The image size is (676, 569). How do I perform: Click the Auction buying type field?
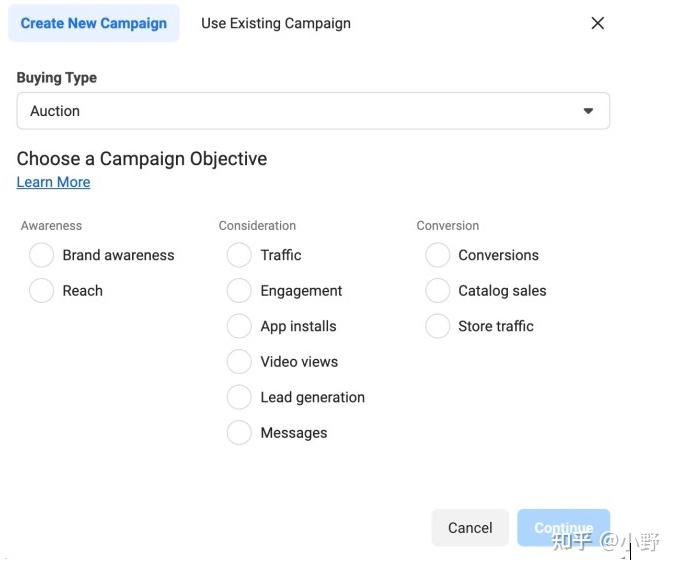pos(300,111)
